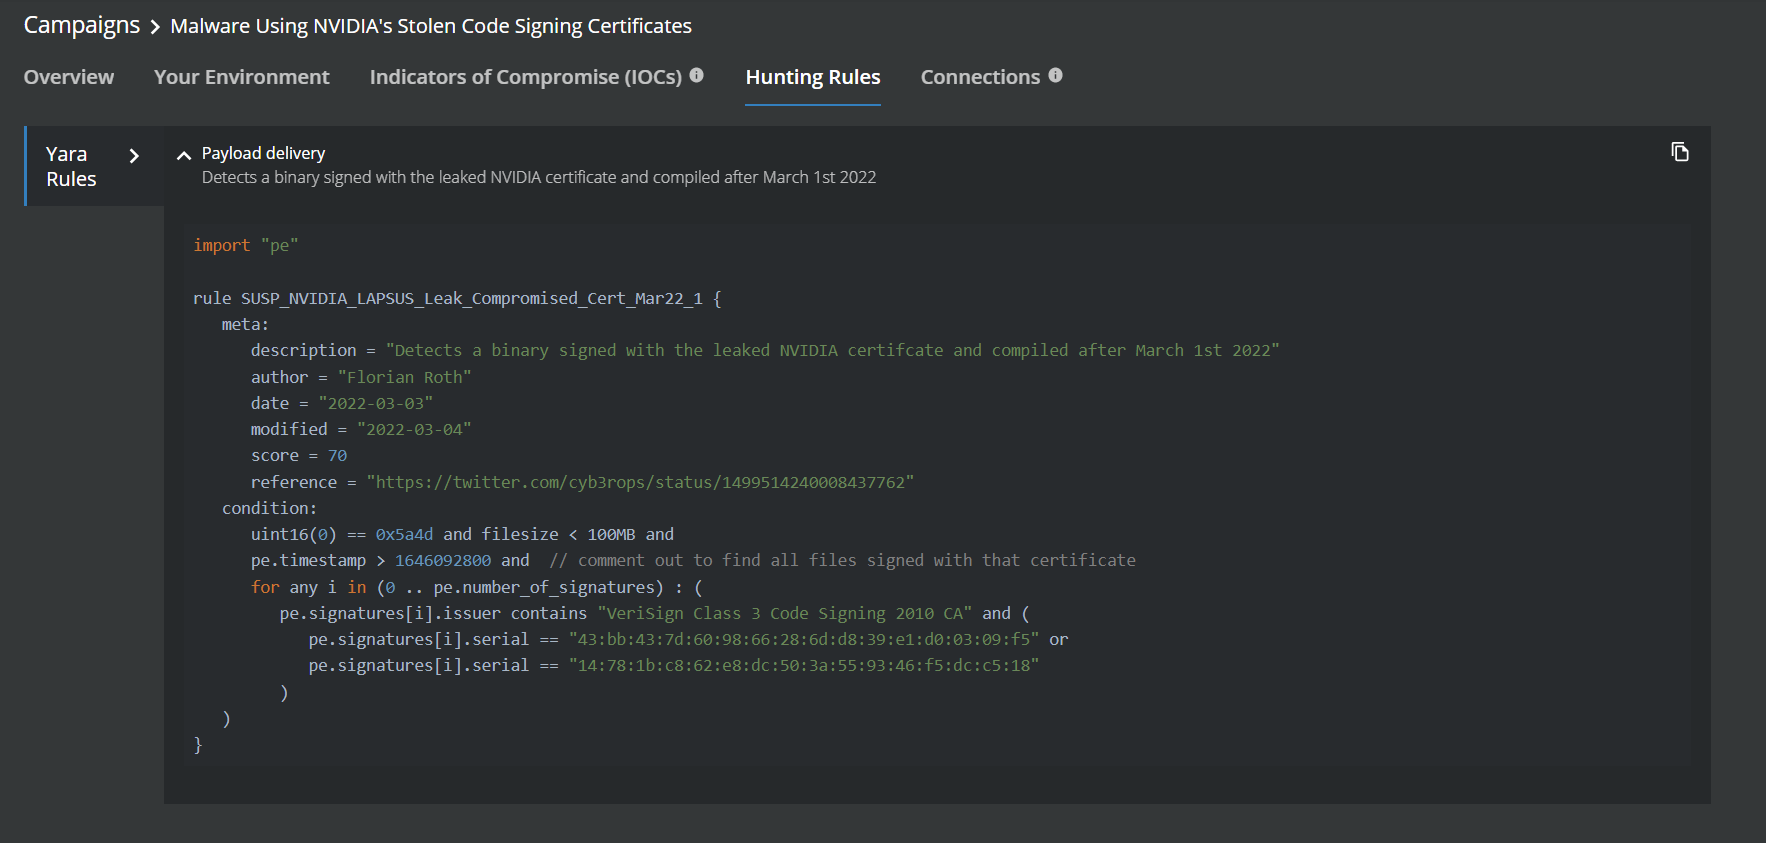Click info icon beside Connections tab
This screenshot has height=843, width=1766.
click(x=1055, y=75)
